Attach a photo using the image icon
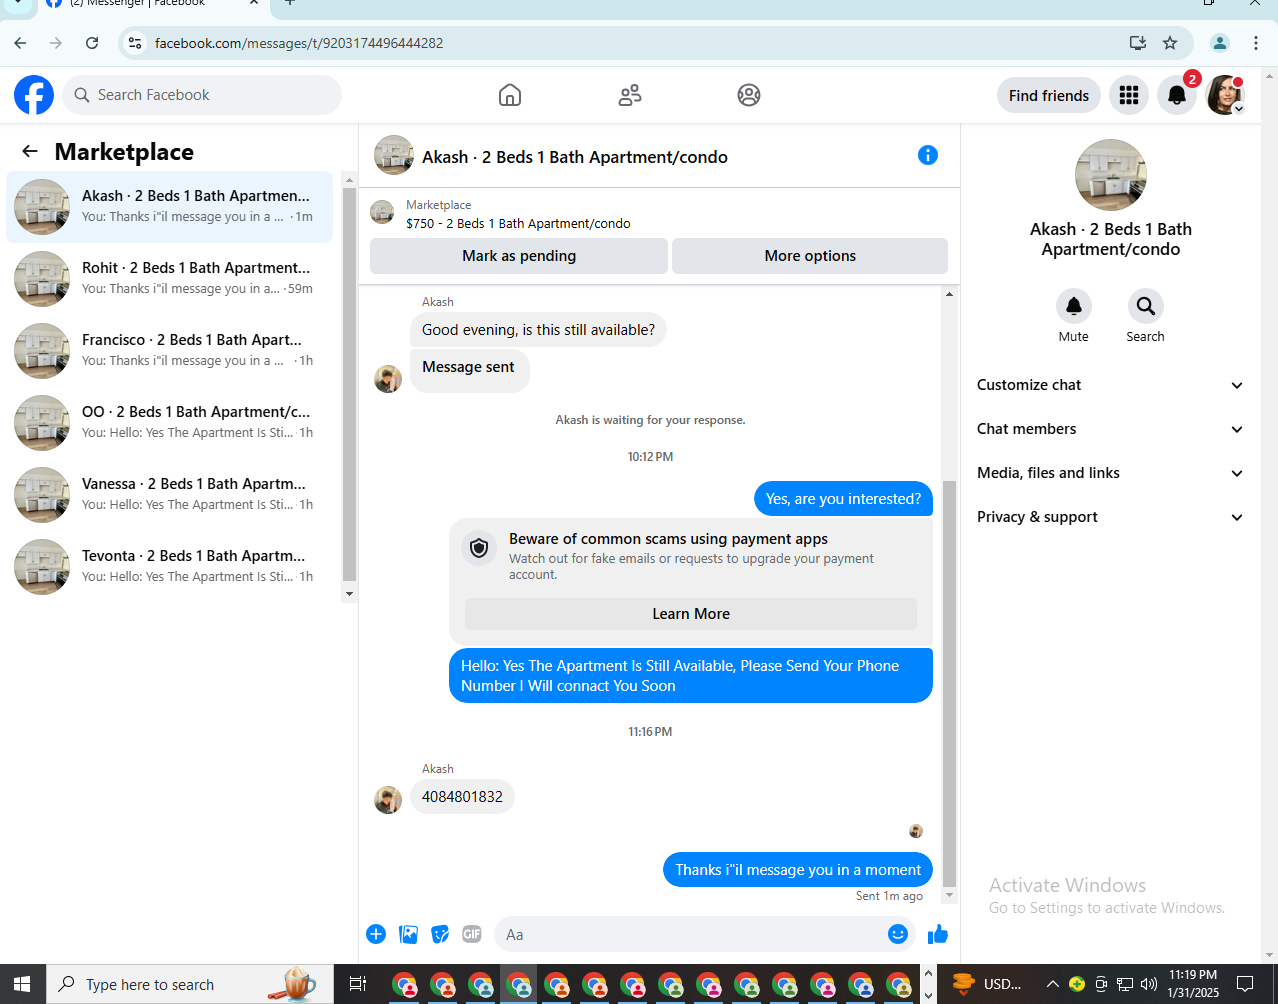Viewport: 1278px width, 1004px height. [x=408, y=934]
